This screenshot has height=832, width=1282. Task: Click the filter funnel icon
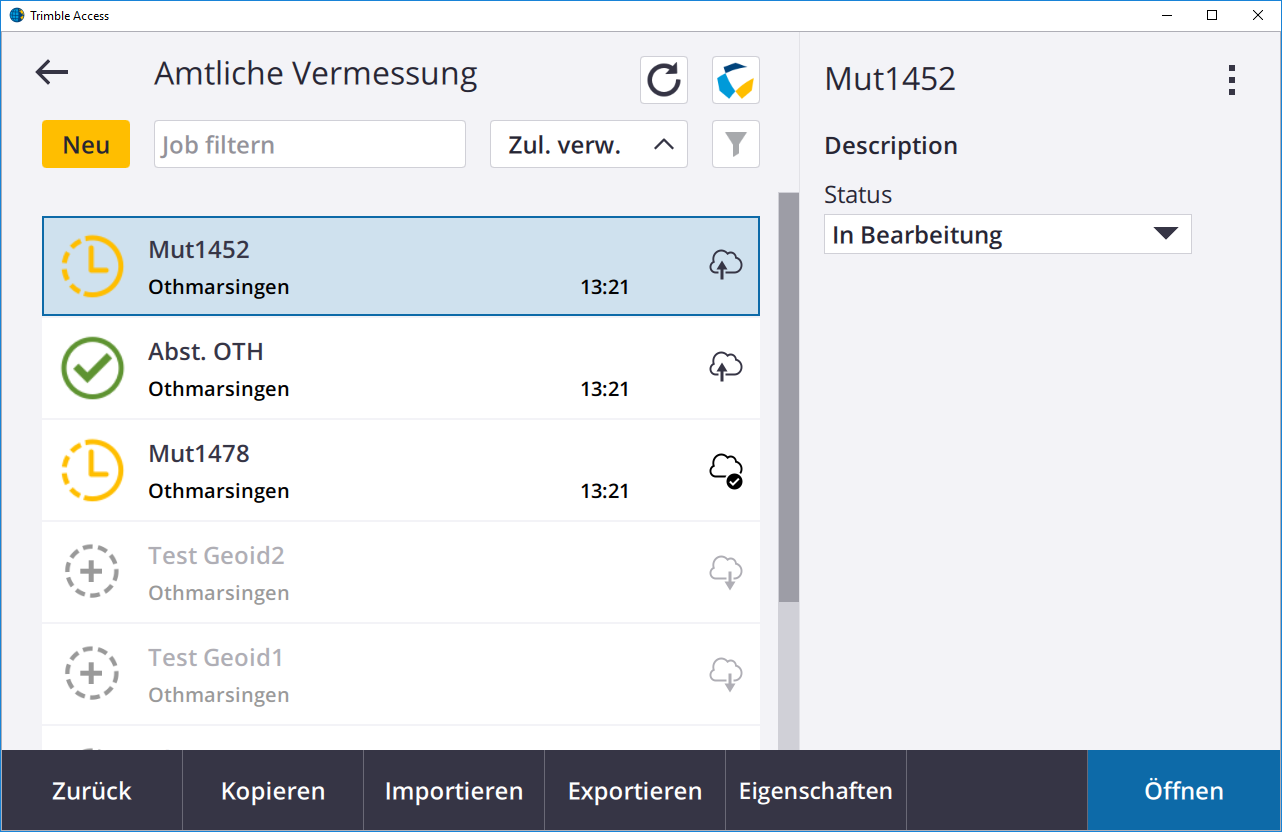pyautogui.click(x=736, y=144)
